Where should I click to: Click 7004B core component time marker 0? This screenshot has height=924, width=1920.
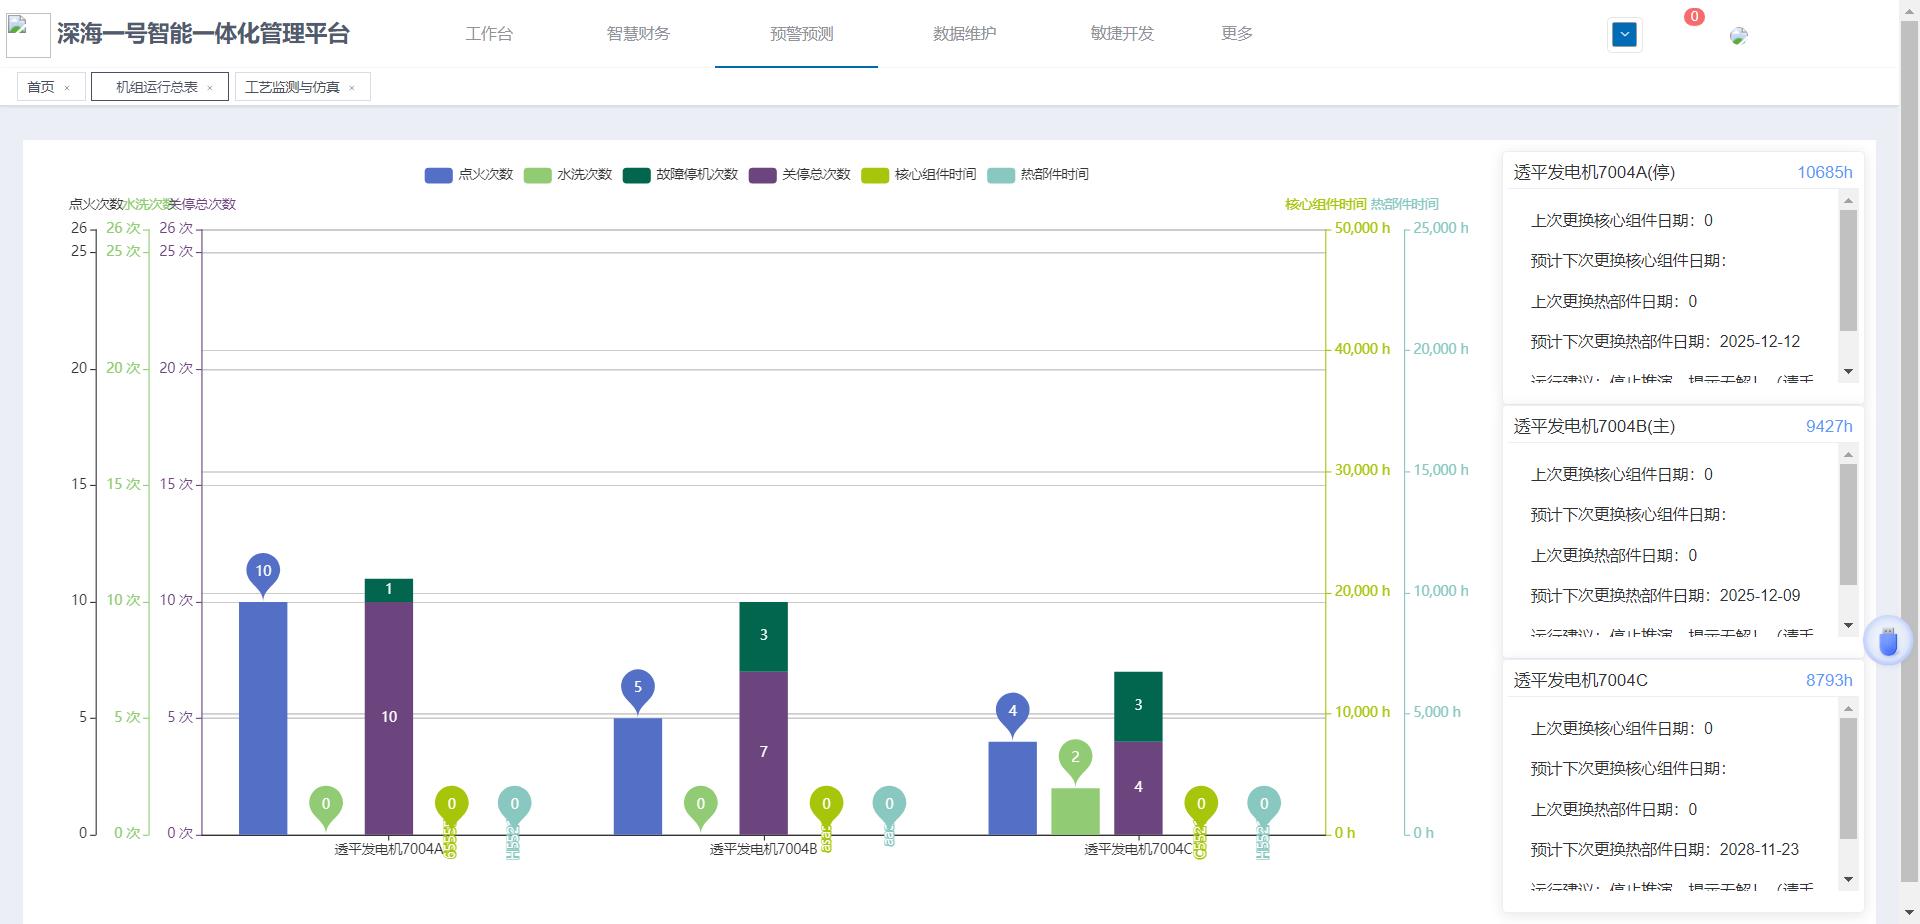(x=826, y=804)
